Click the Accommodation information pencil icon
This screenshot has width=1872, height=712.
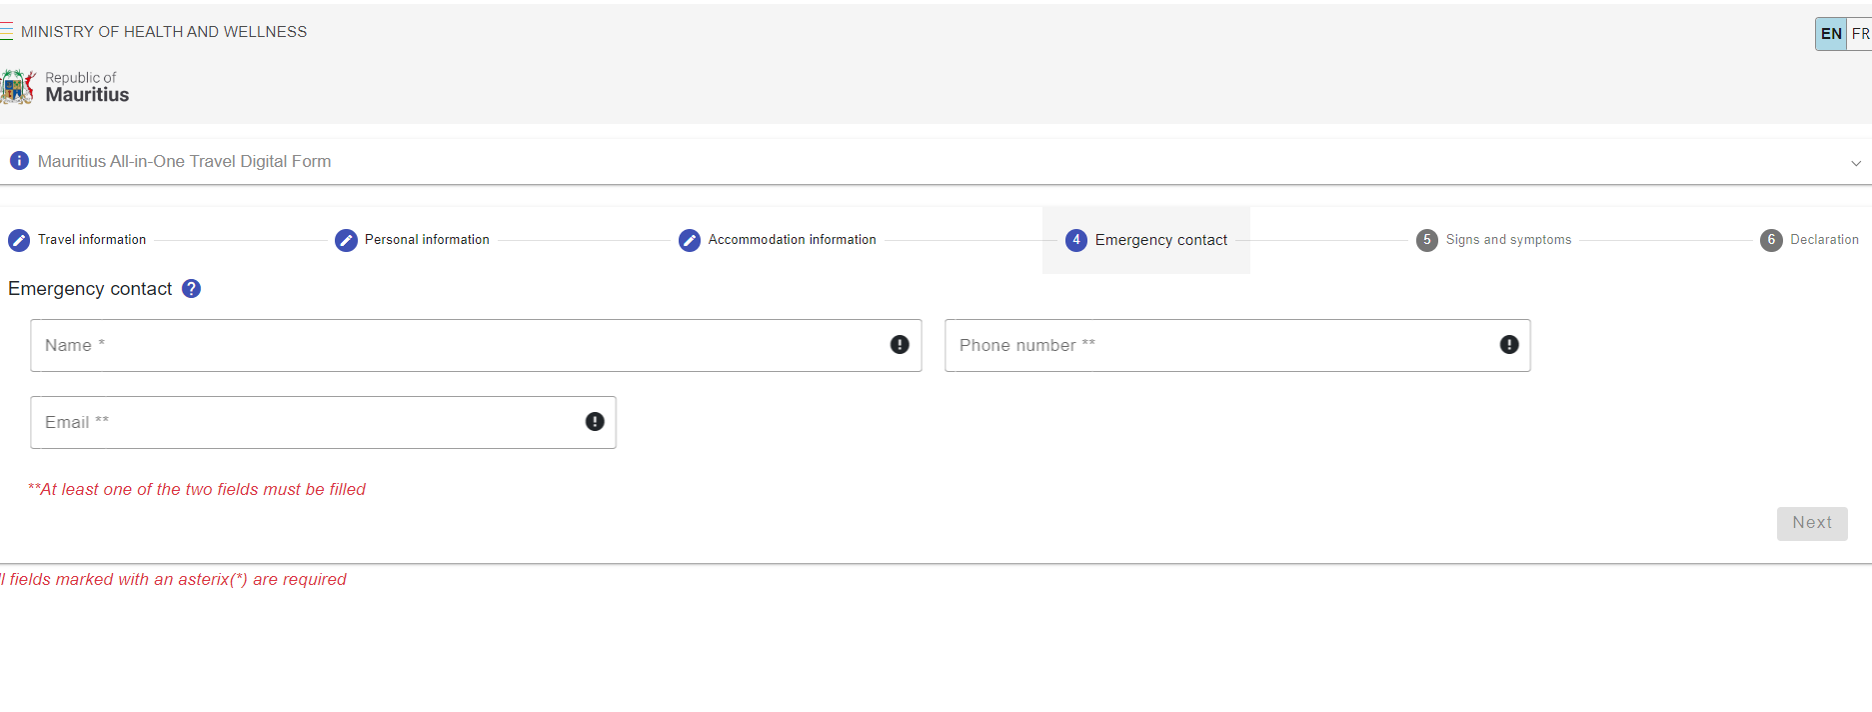pos(689,240)
